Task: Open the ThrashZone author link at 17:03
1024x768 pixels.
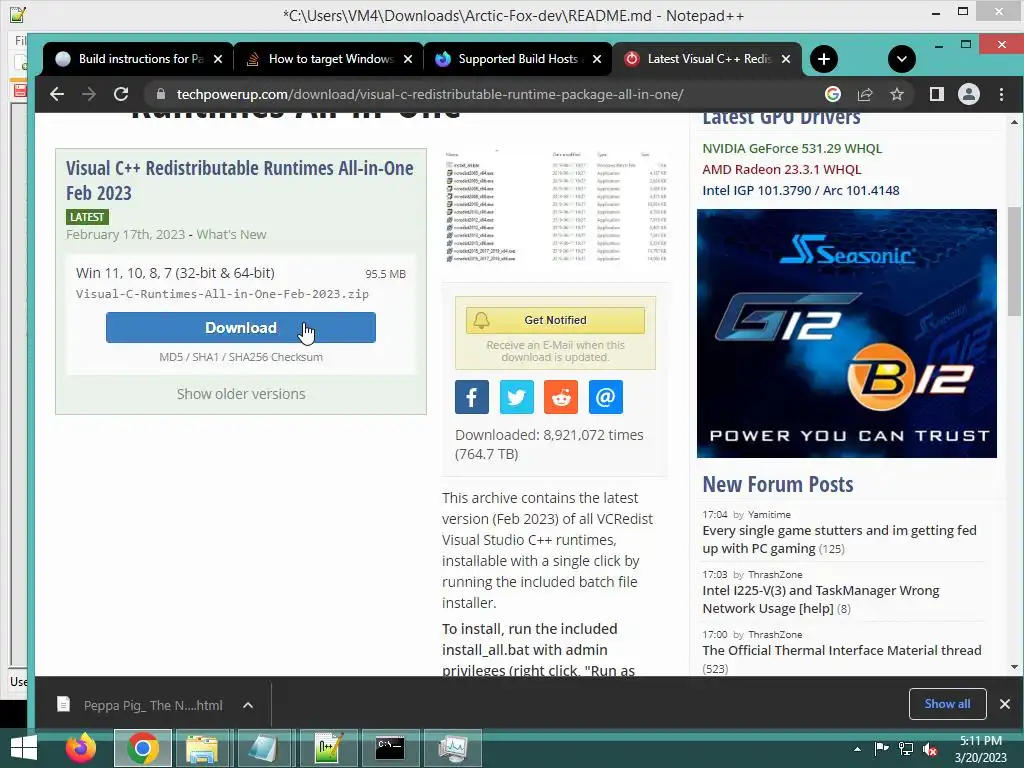Action: click(x=775, y=575)
